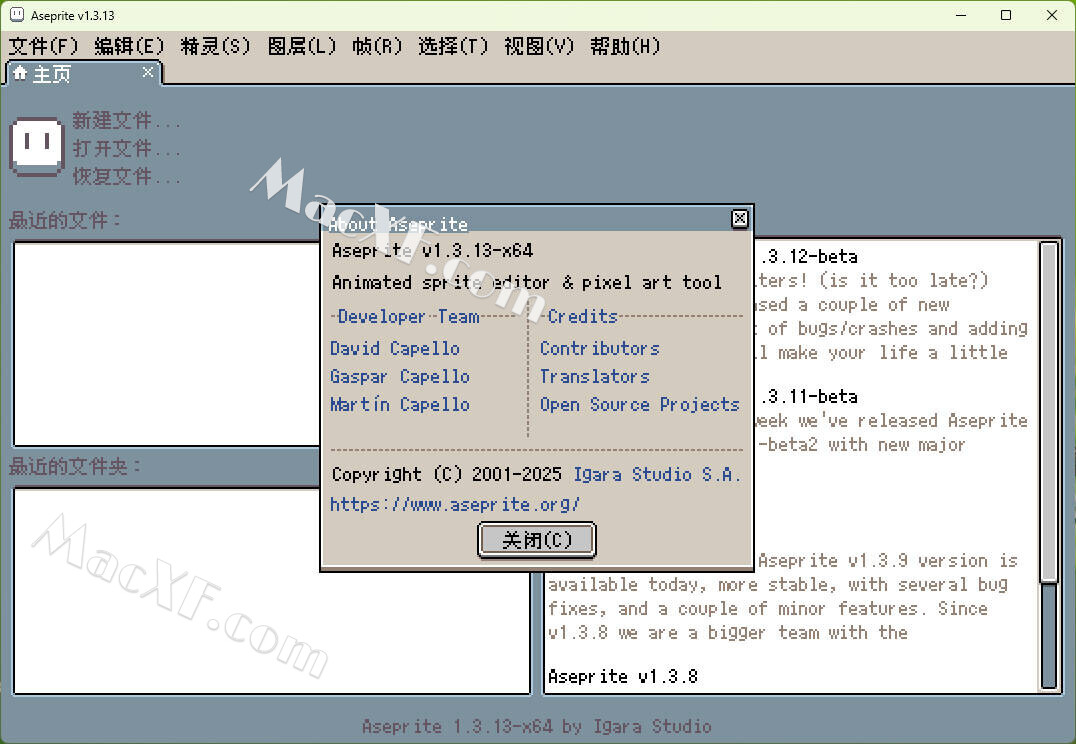1076x744 pixels.
Task: Open the Open Source Projects link
Action: 640,404
